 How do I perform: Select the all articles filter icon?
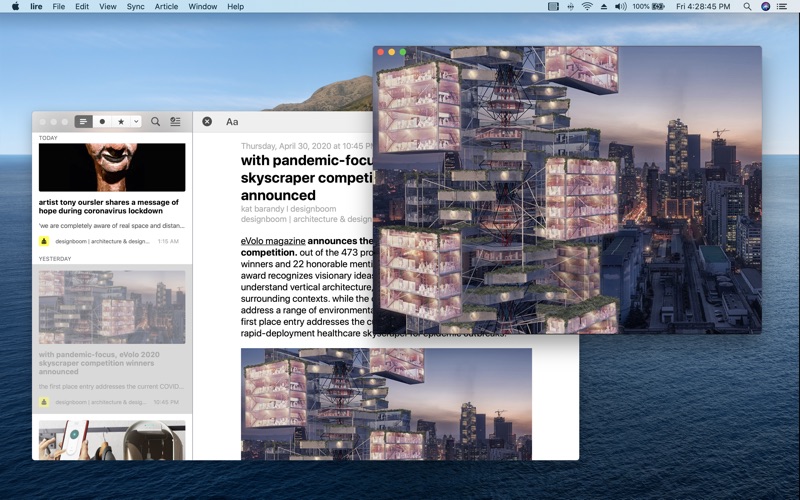83,121
